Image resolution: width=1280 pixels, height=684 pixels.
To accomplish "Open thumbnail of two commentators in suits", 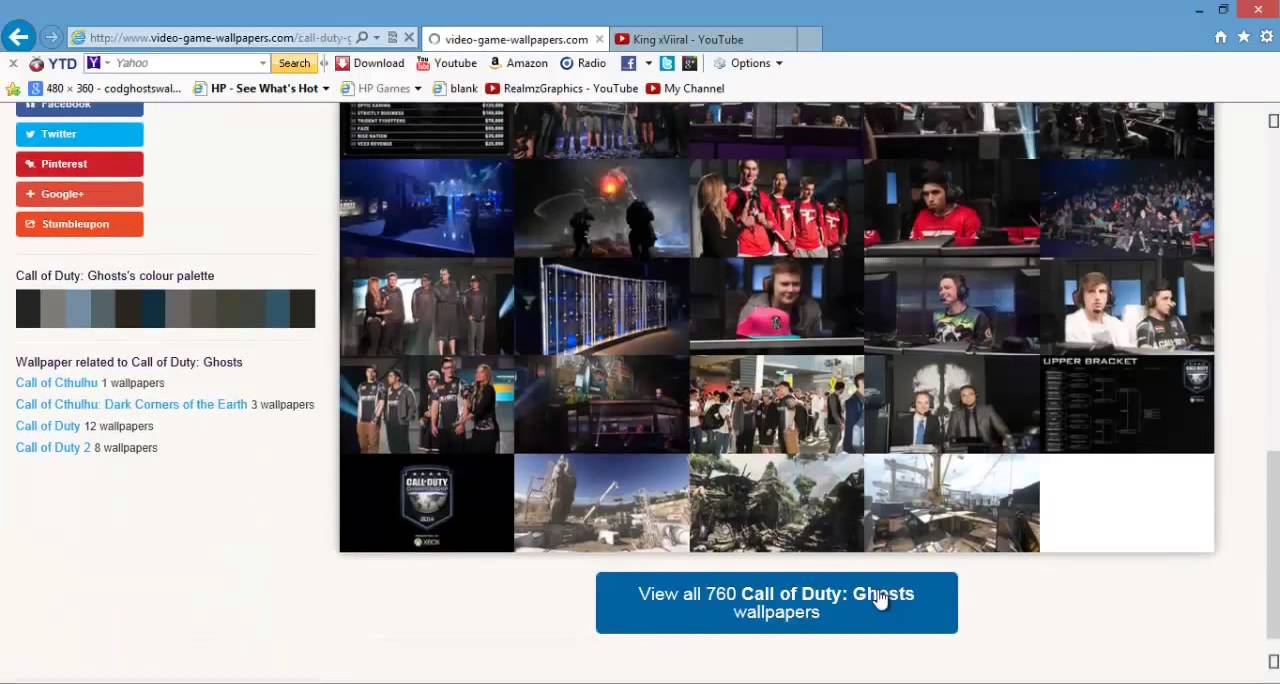I will pyautogui.click(x=952, y=405).
